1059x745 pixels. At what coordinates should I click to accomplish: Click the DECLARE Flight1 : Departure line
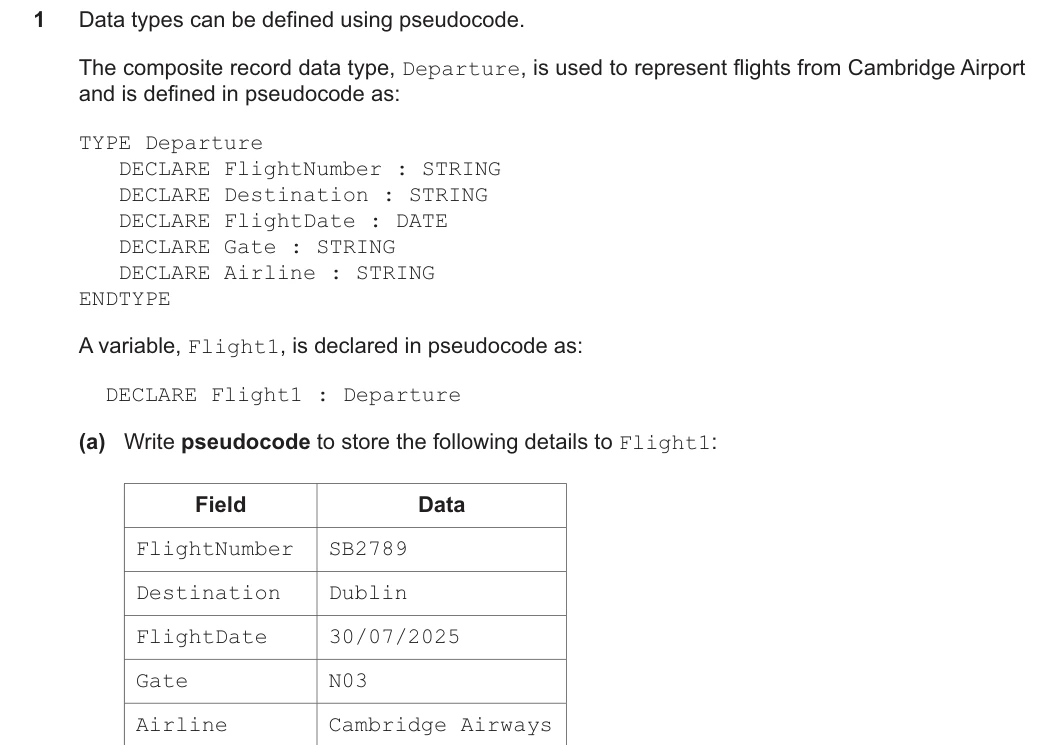point(283,395)
